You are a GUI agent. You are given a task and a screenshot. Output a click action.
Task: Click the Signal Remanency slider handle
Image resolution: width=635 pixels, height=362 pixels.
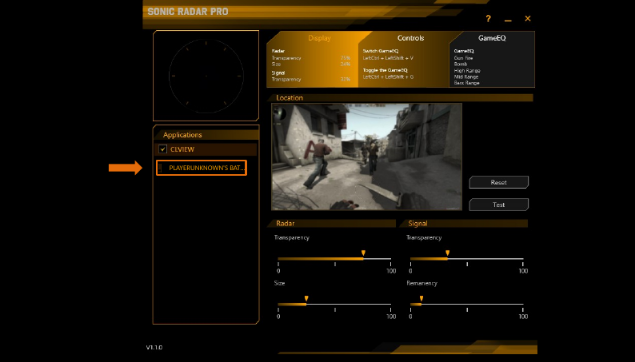tap(421, 299)
